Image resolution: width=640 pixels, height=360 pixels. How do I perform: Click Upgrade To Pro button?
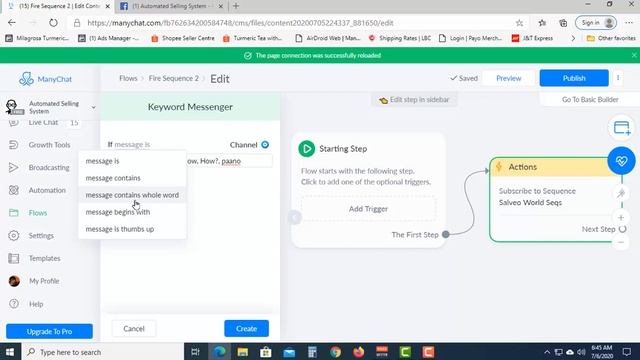click(x=49, y=331)
